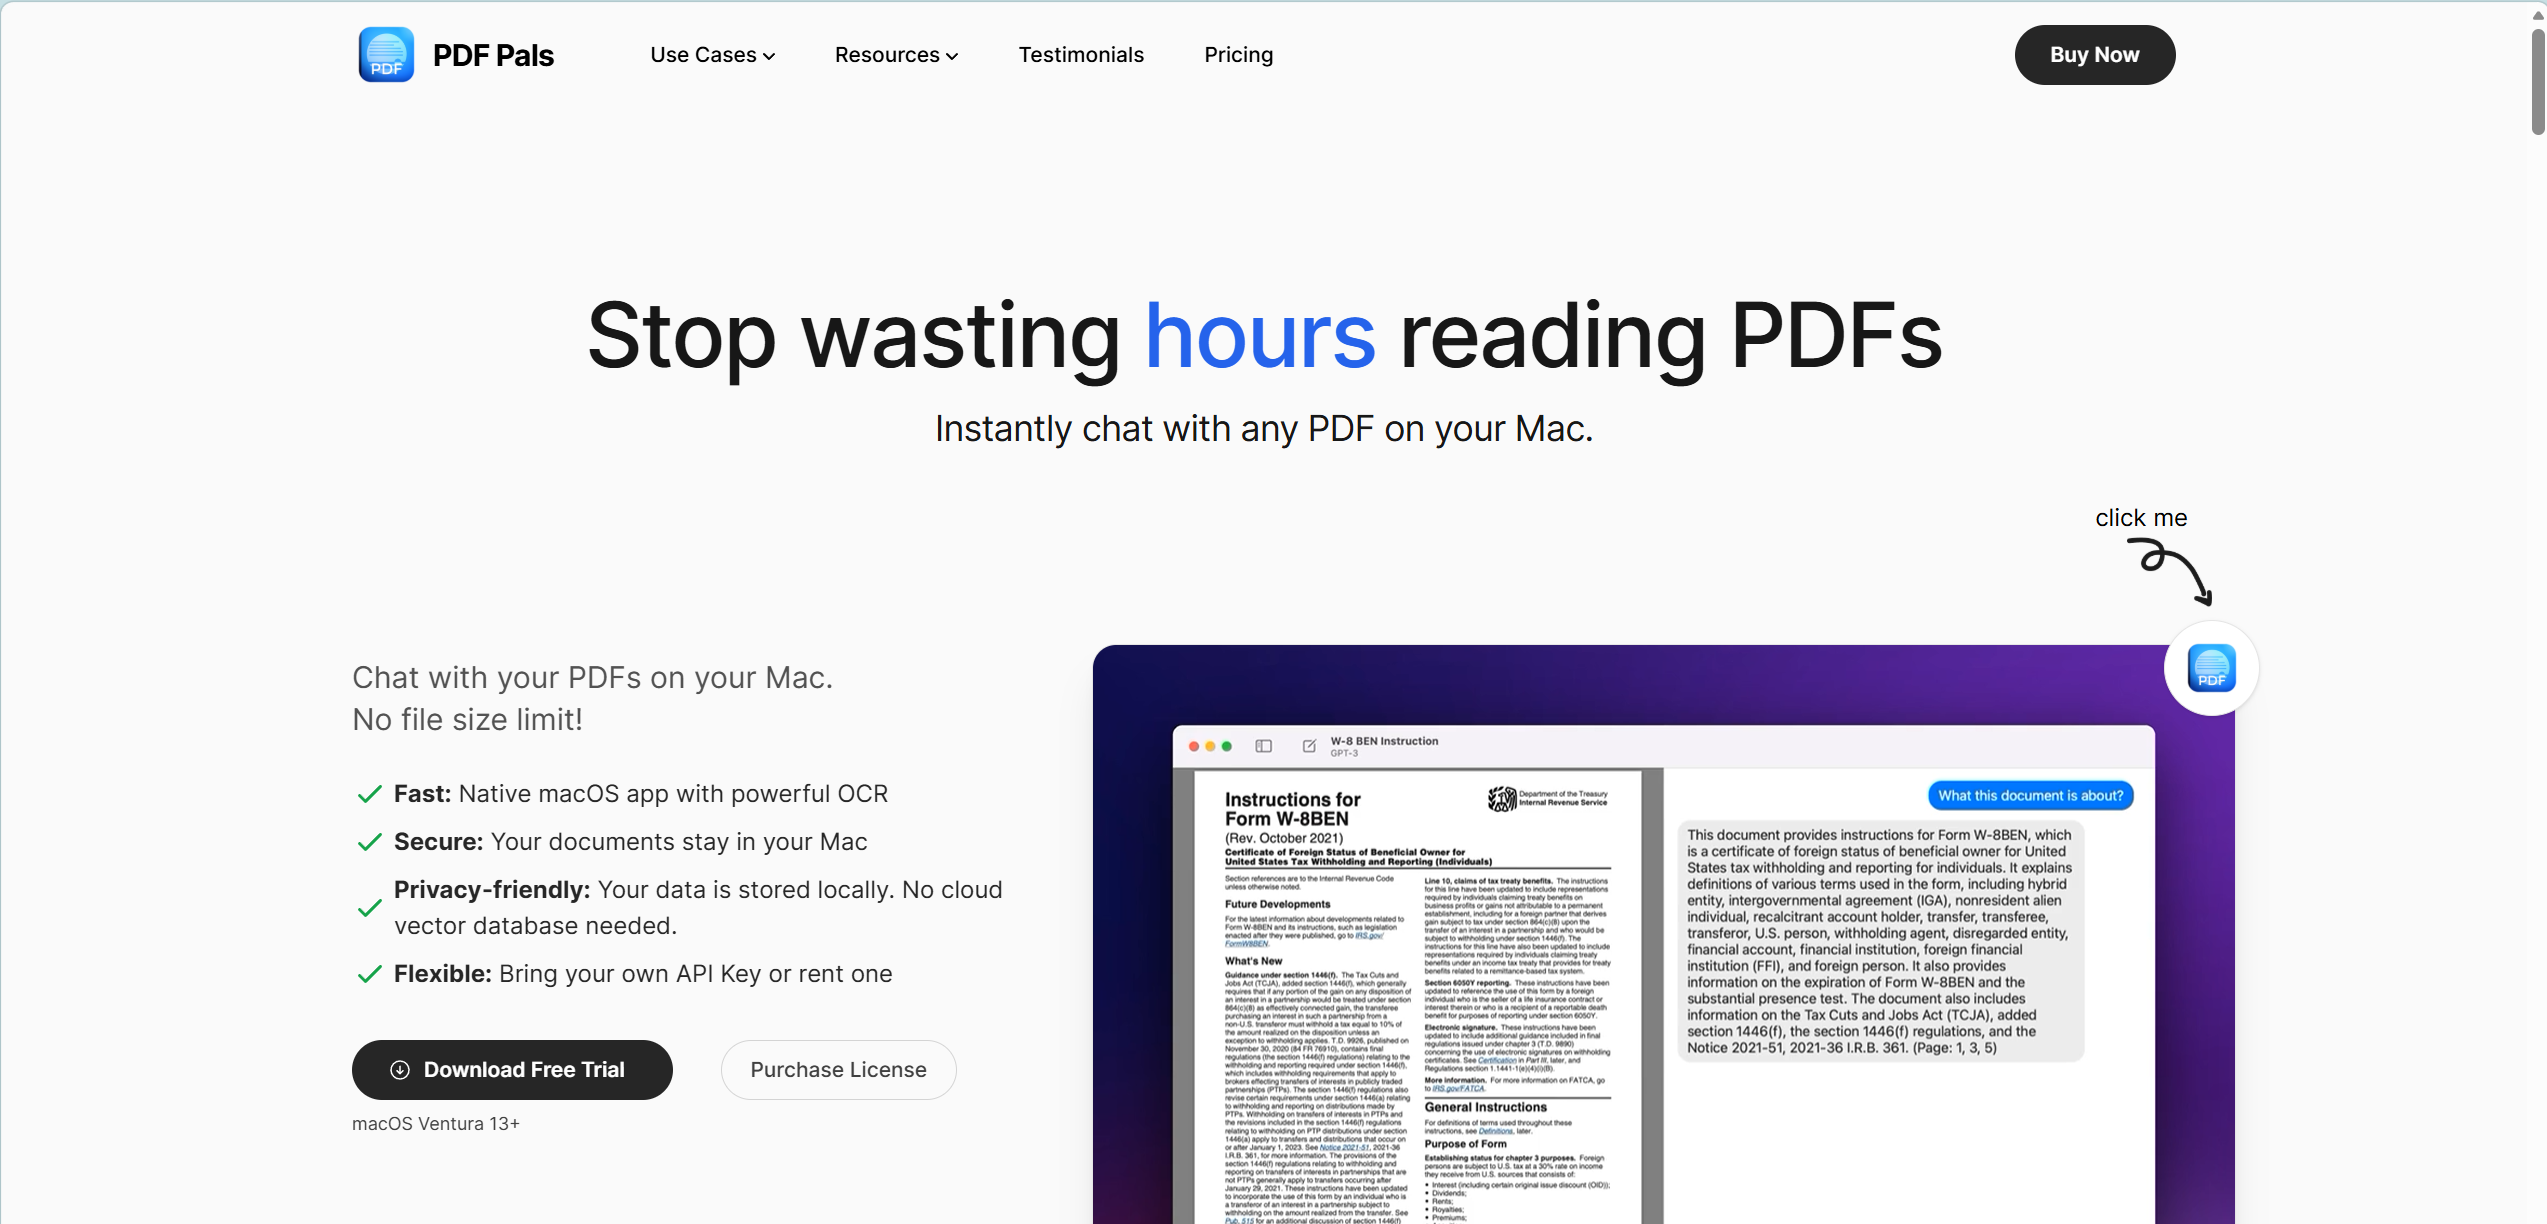Click the floating PDF app icon under 'click me'
Viewport: 2547px width, 1224px height.
point(2211,668)
